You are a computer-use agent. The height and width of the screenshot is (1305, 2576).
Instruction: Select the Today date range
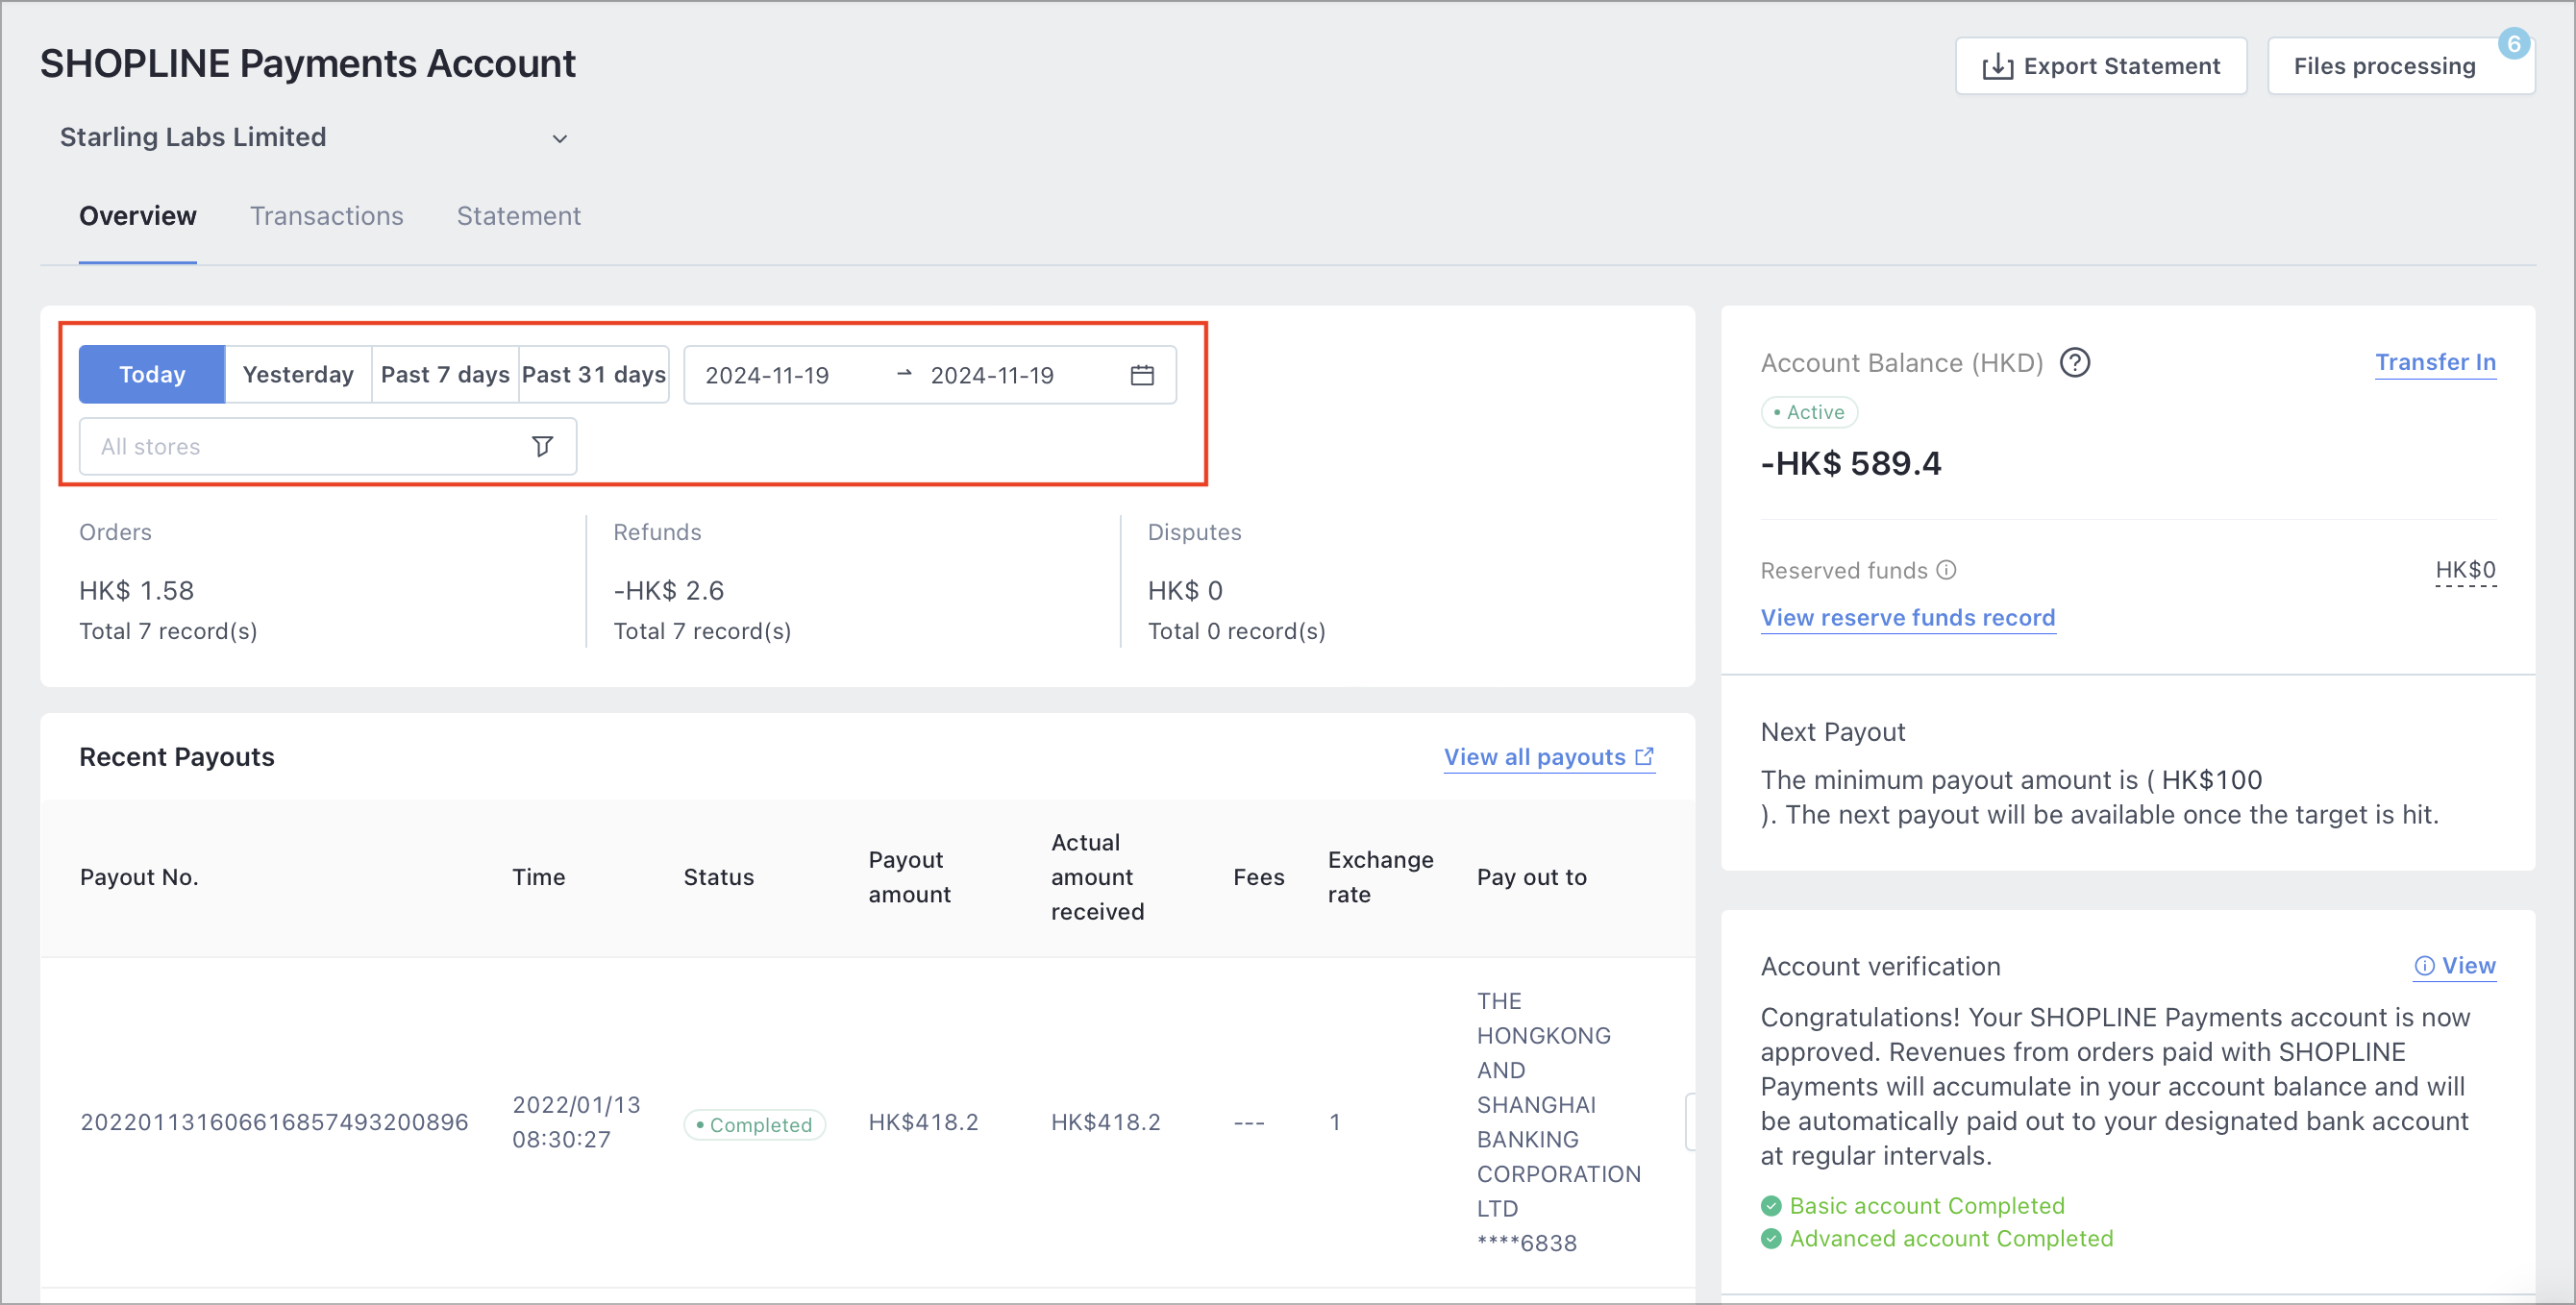[152, 375]
